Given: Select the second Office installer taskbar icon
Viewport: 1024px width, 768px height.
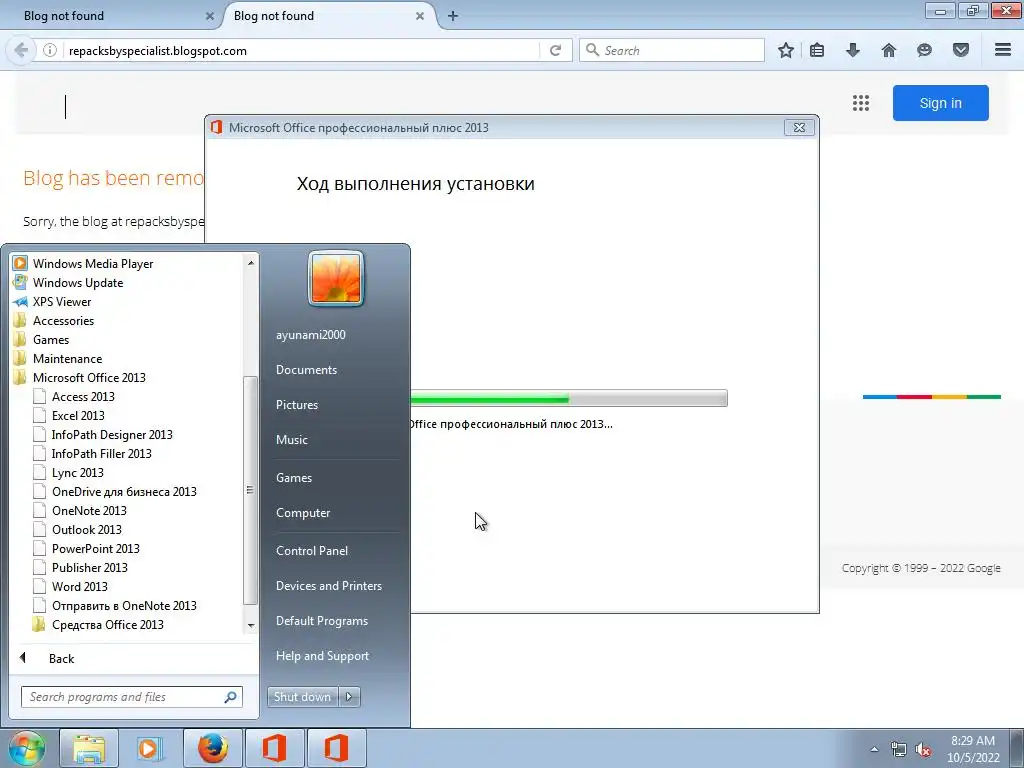Looking at the screenshot, I should [x=336, y=748].
